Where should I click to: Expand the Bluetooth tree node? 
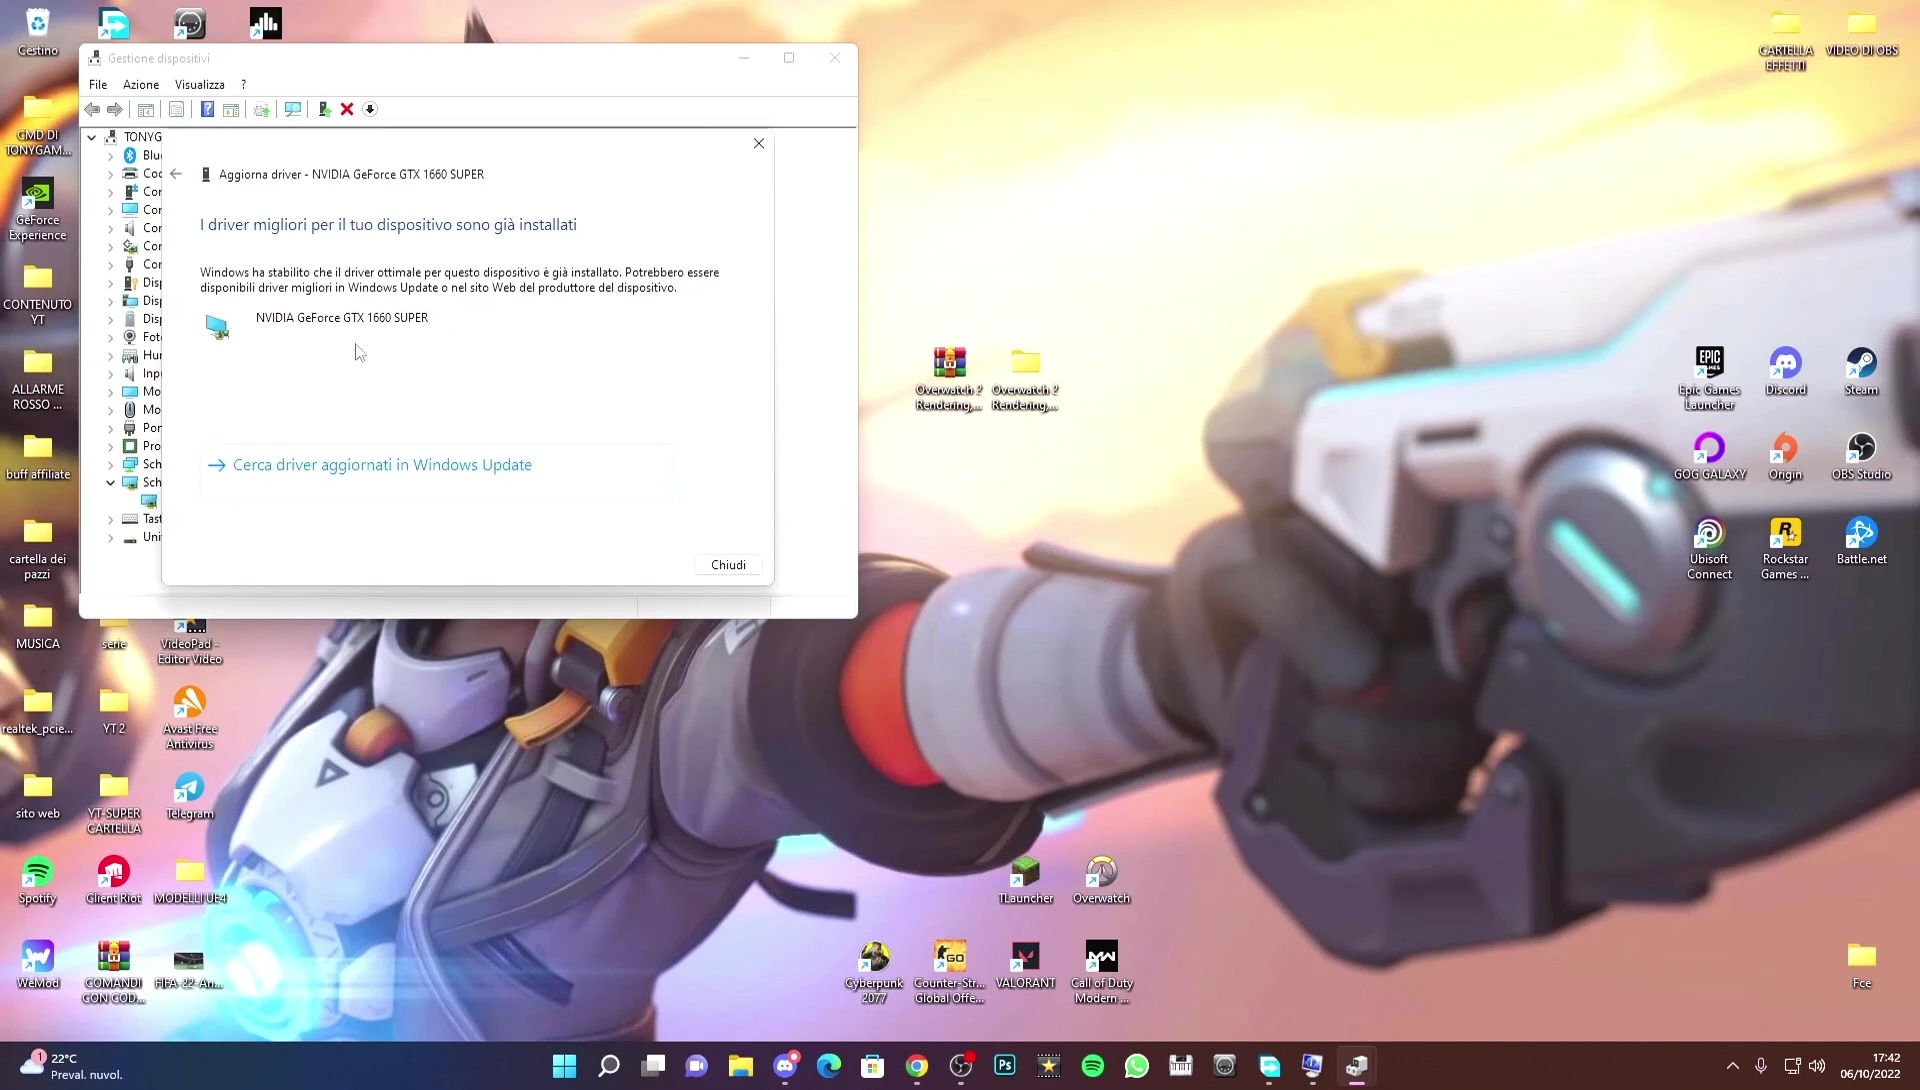pyautogui.click(x=110, y=156)
